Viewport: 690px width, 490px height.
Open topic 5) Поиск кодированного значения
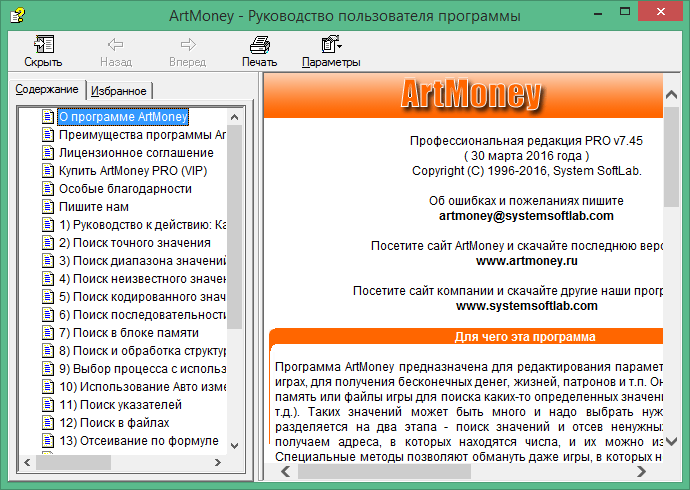pos(142,297)
